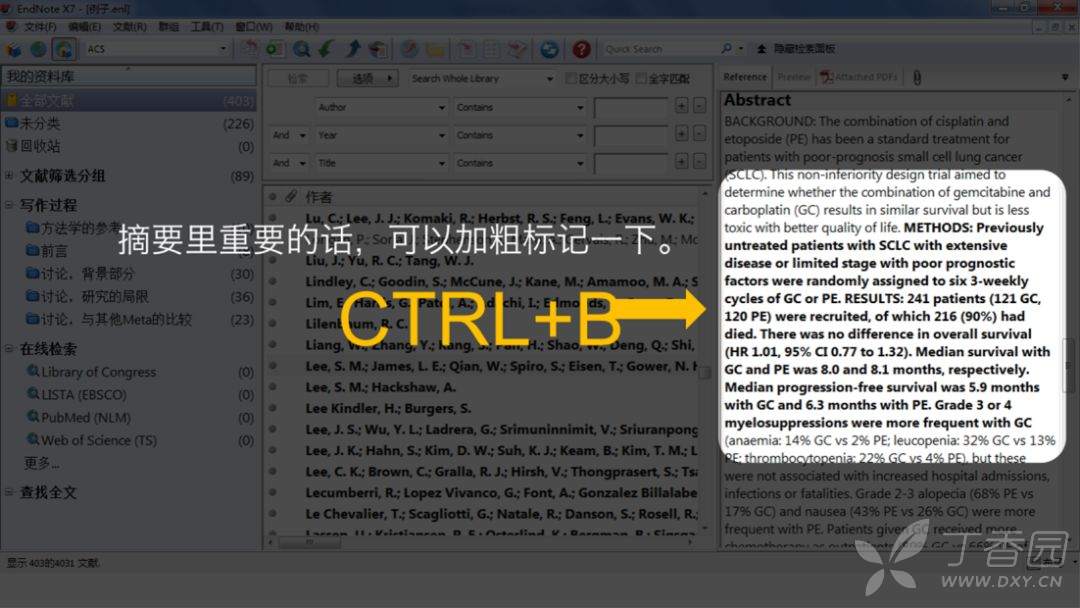Open Help via the red question-mark icon
Viewport: 1080px width, 608px height.
(x=581, y=49)
